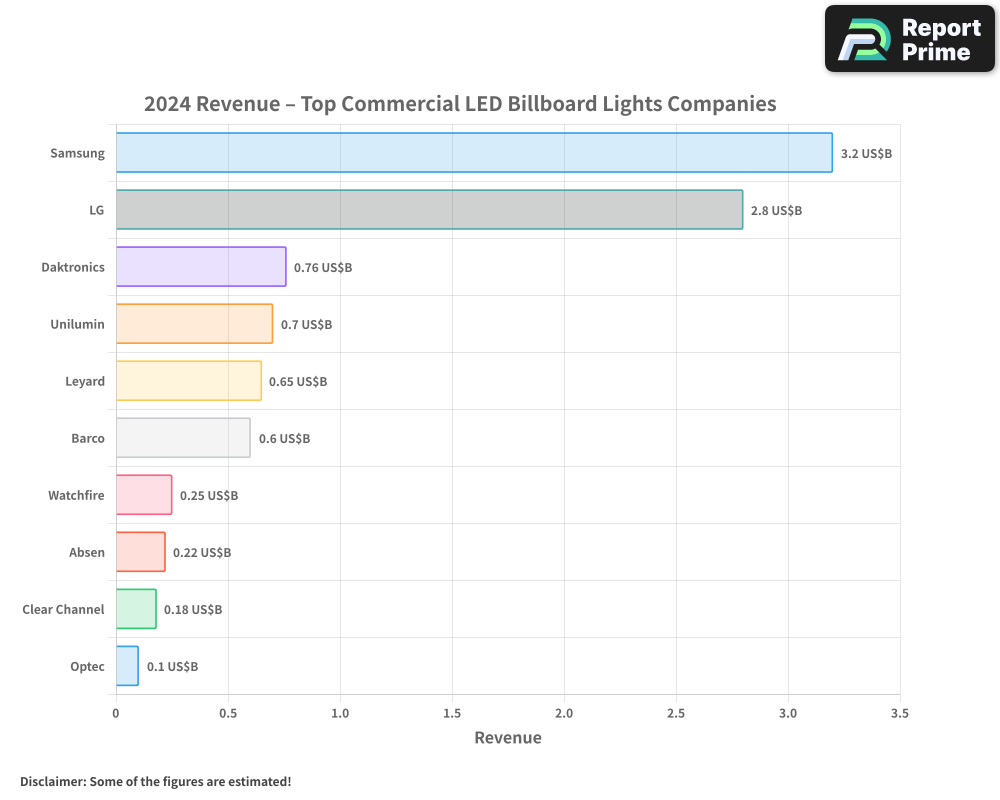
Task: Click the LG revenue bar
Action: [430, 210]
